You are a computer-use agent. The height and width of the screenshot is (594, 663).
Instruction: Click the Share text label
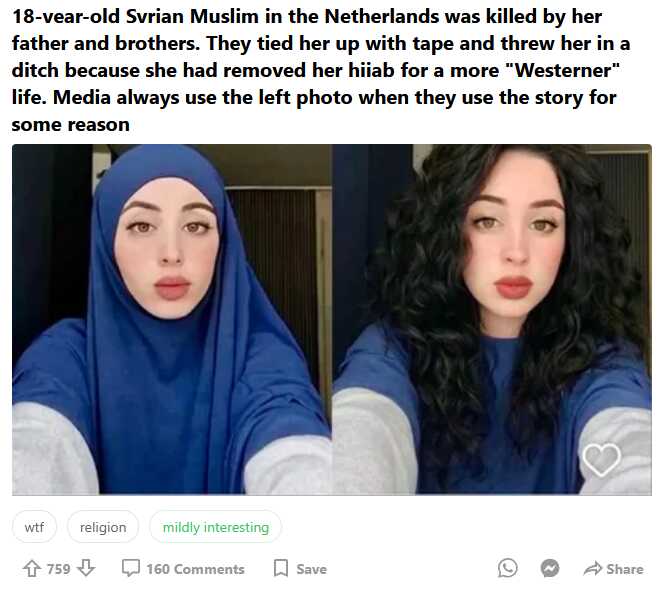pyautogui.click(x=625, y=569)
